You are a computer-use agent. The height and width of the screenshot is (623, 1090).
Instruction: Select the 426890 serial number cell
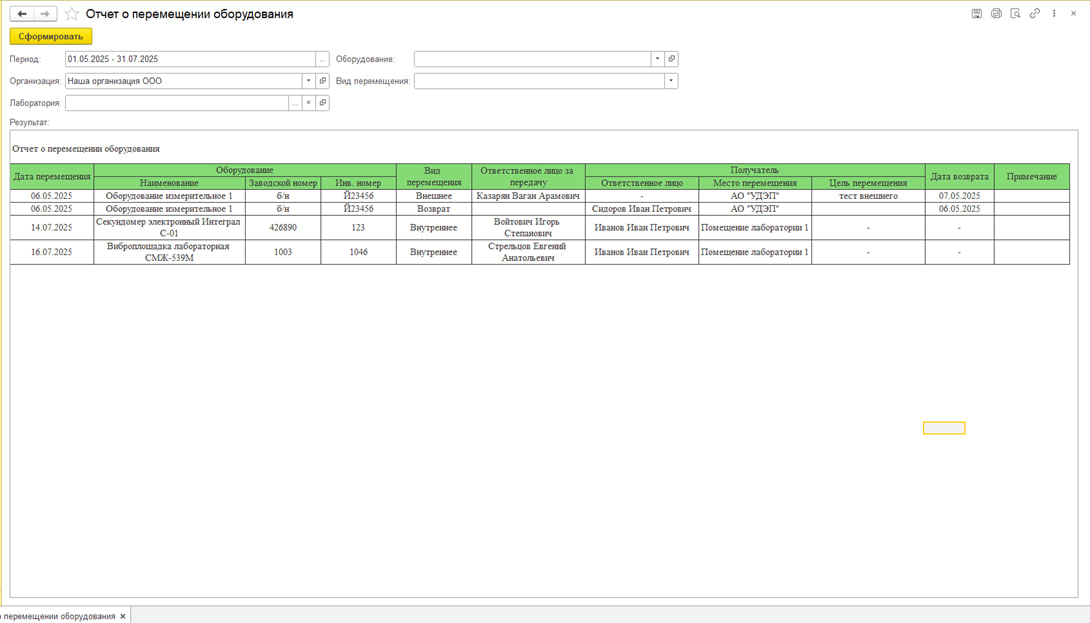click(283, 227)
